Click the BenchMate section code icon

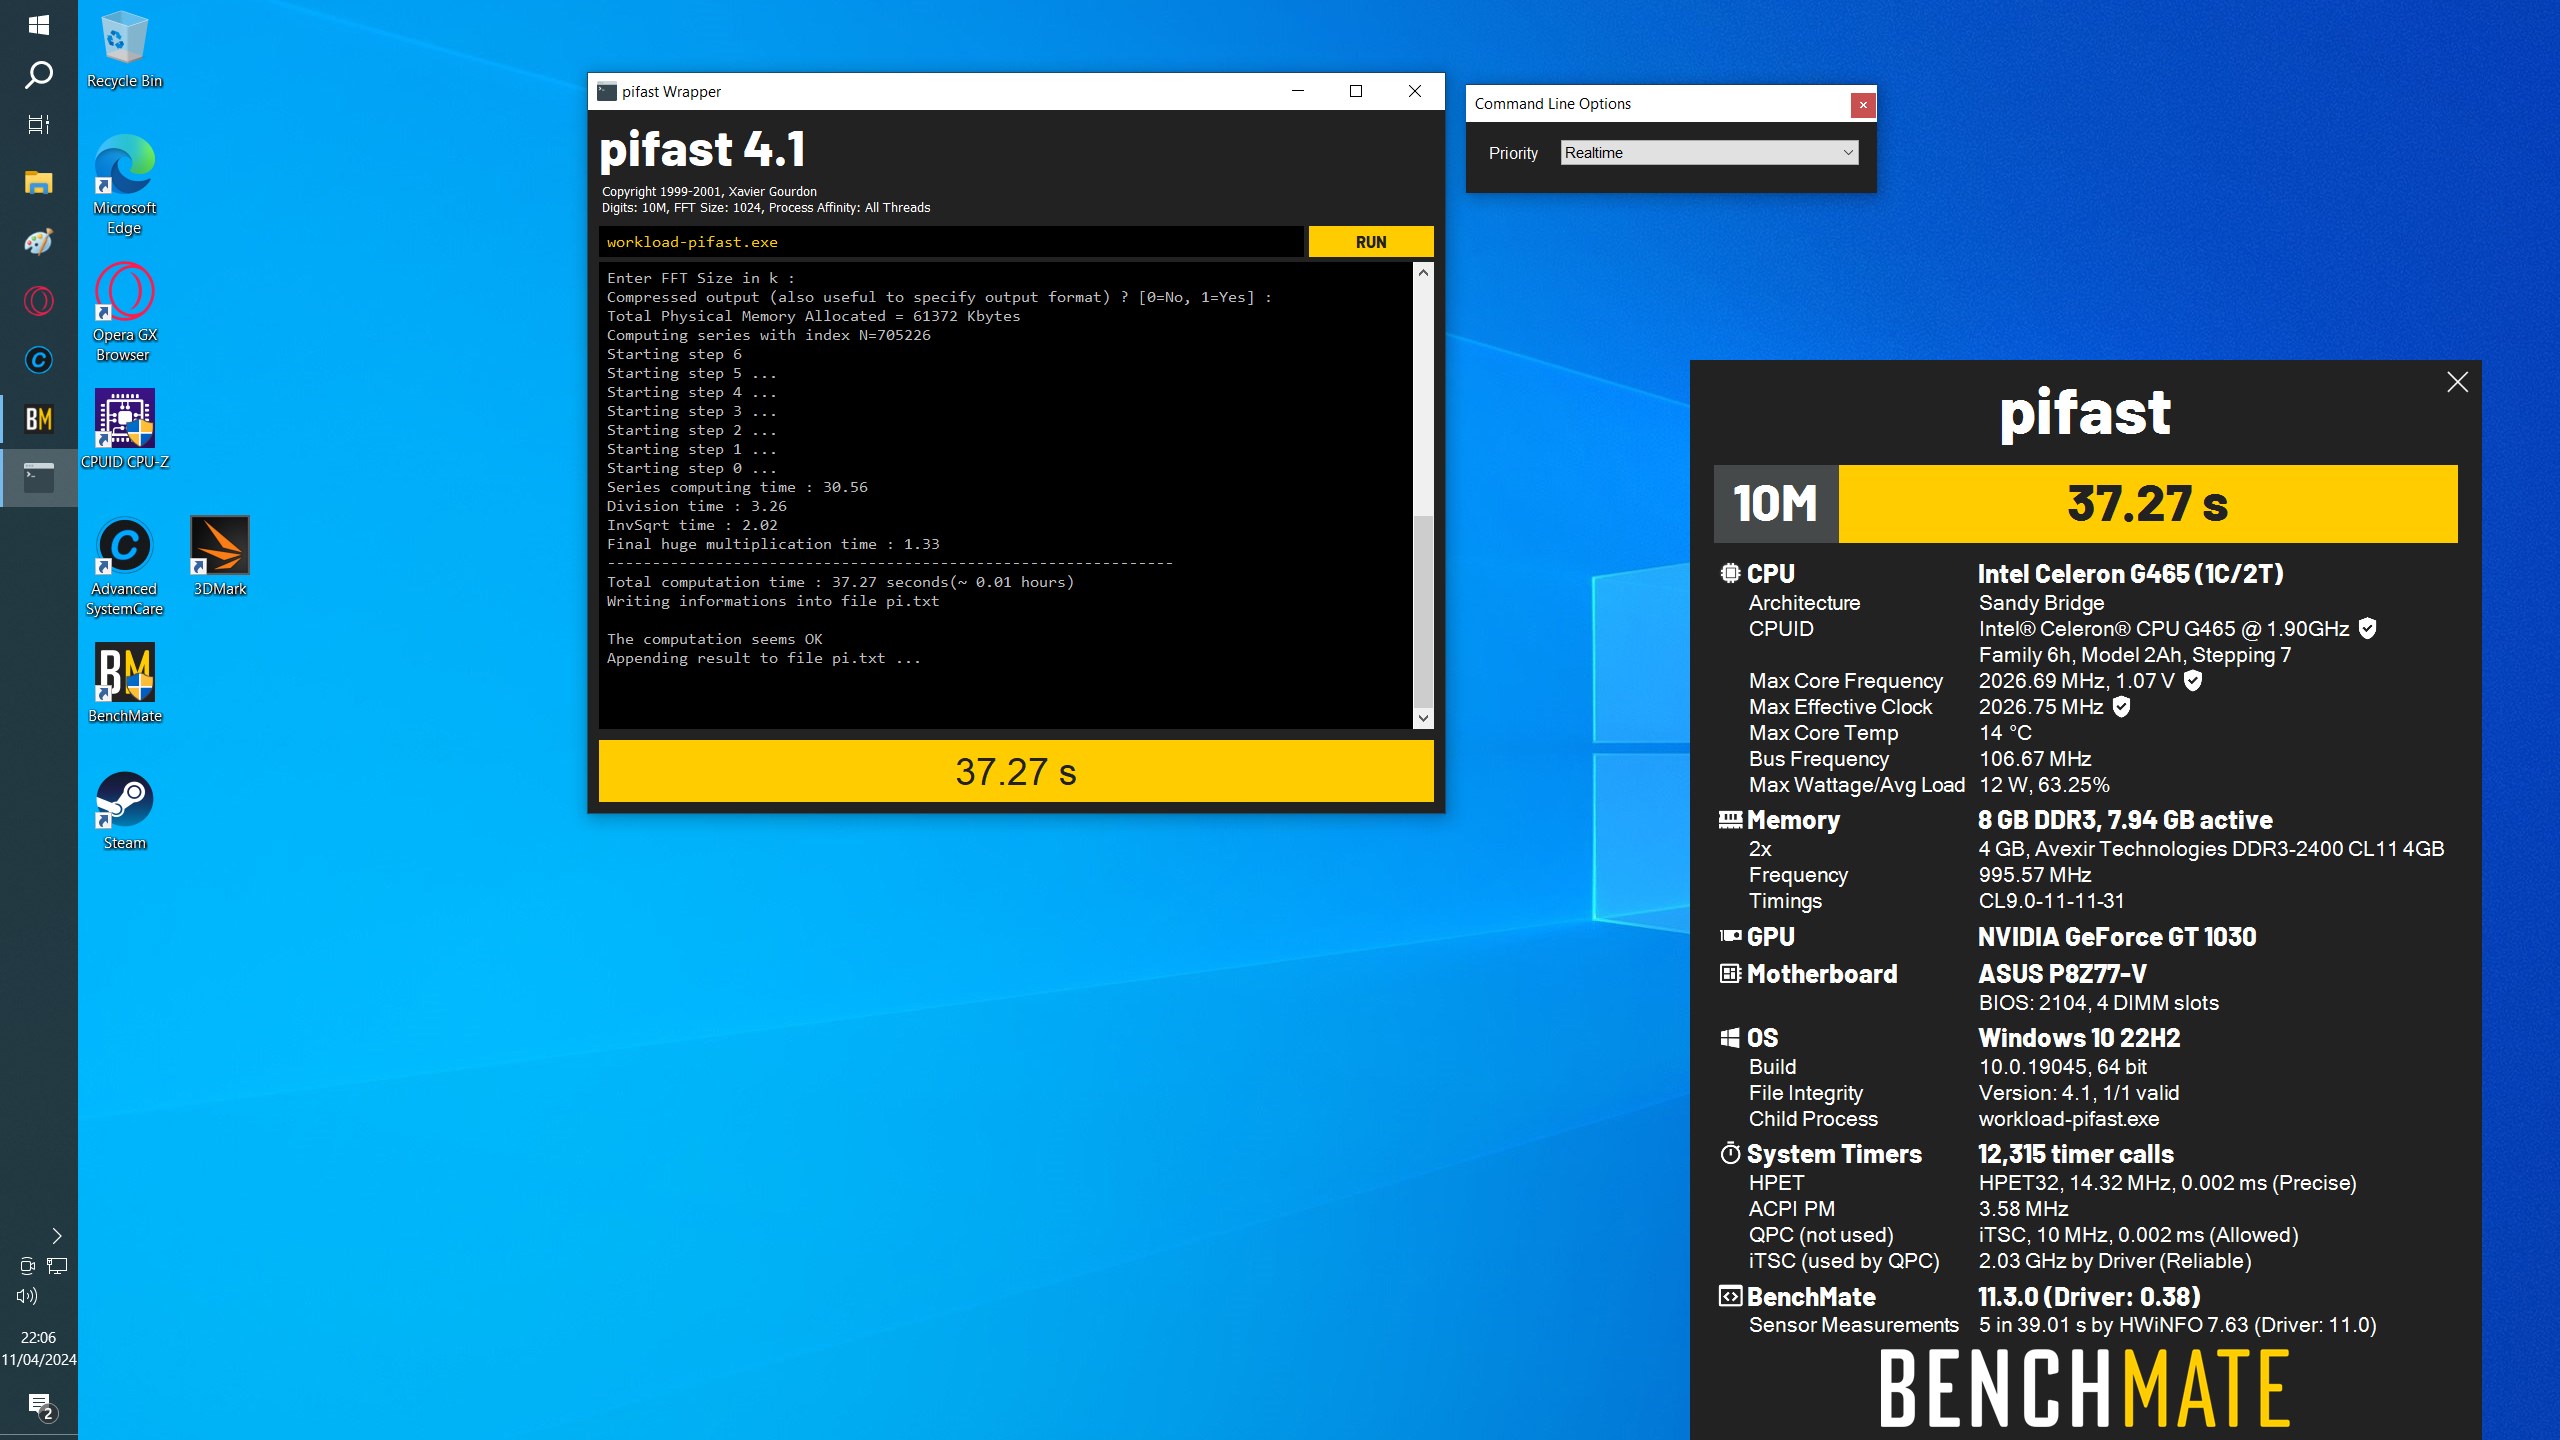tap(1730, 1296)
